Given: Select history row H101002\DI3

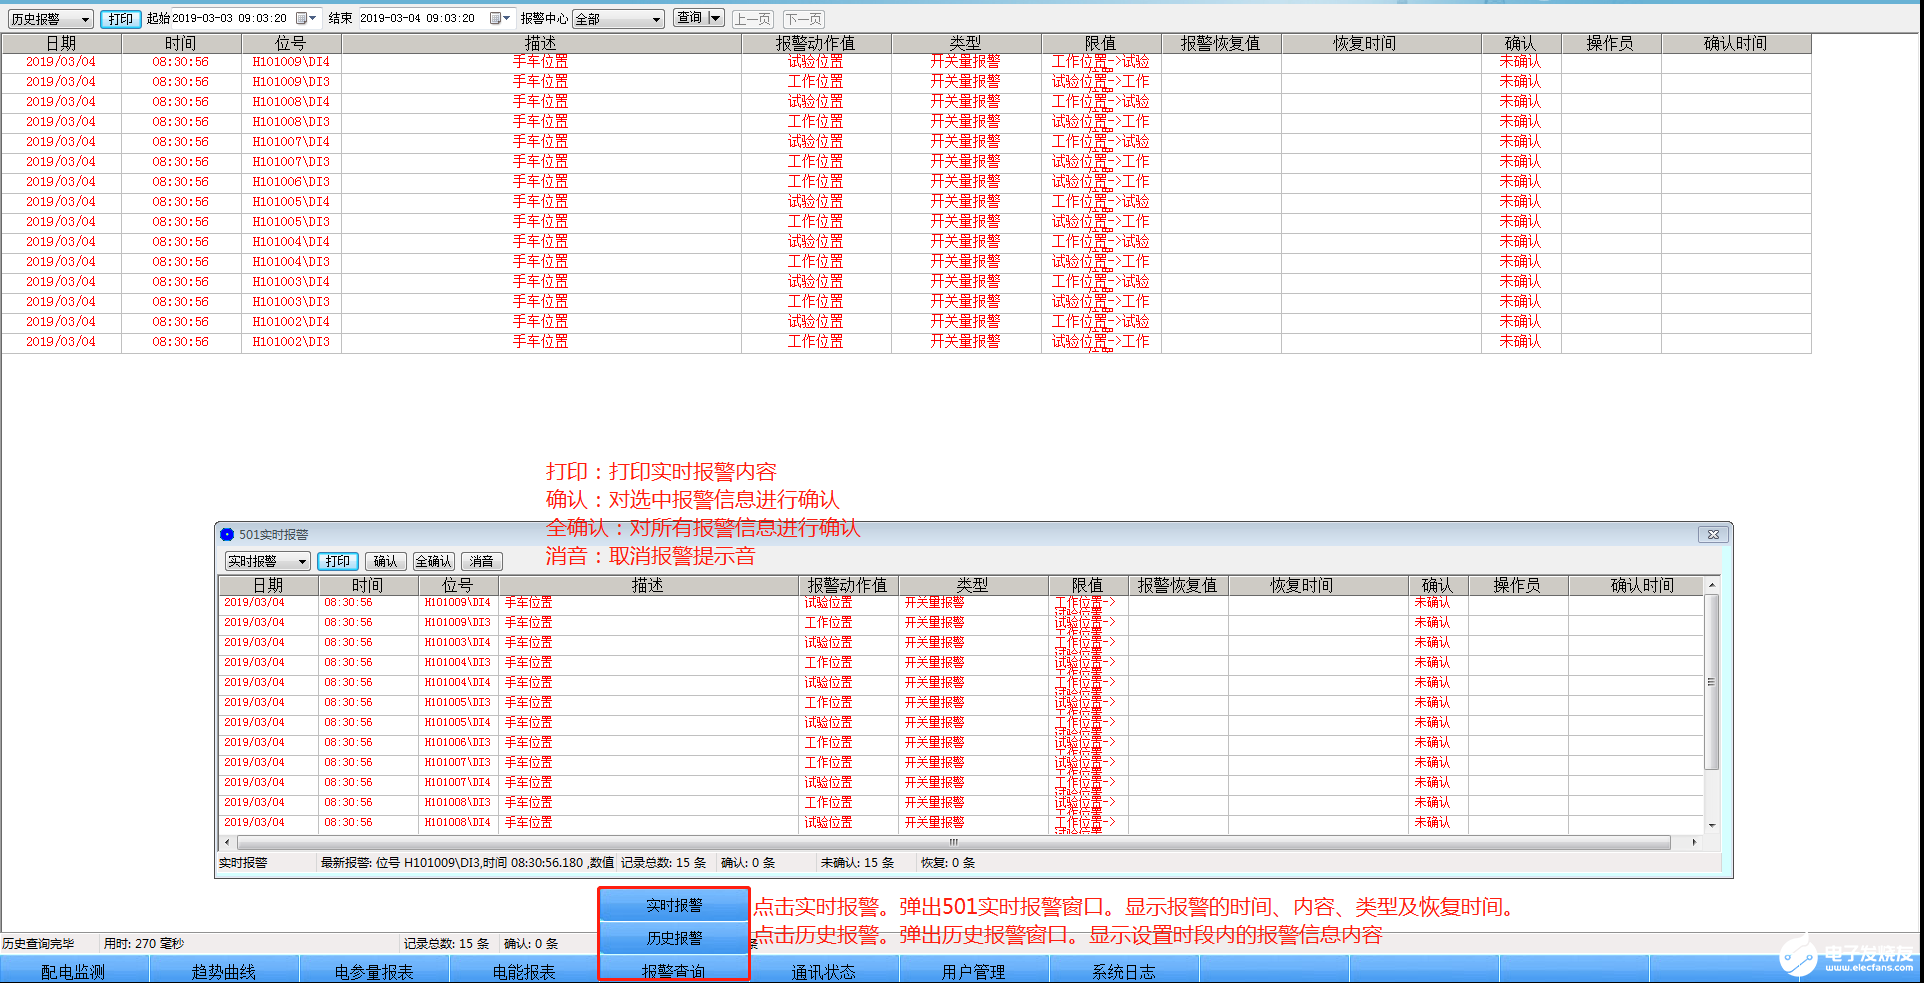Looking at the screenshot, I should 906,342.
